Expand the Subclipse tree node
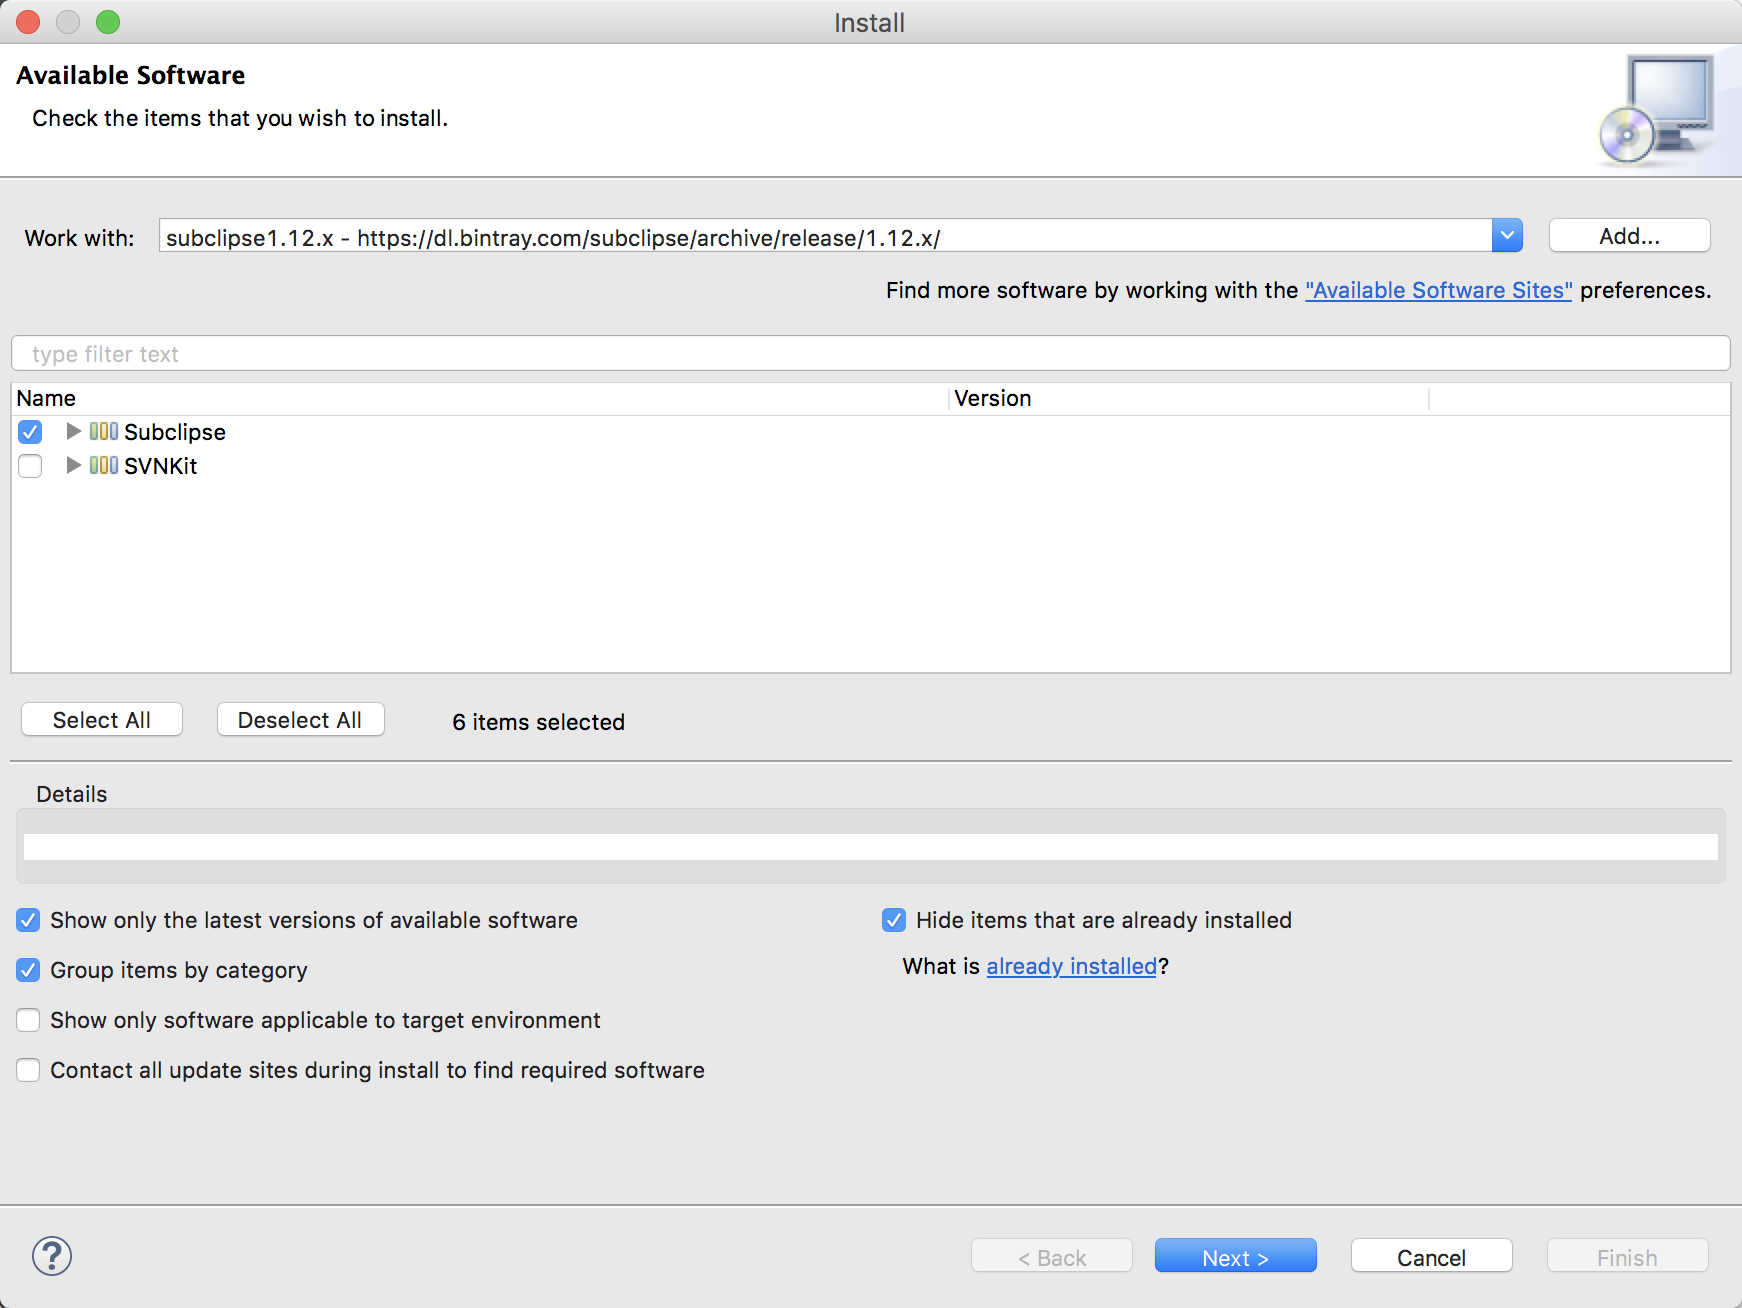The width and height of the screenshot is (1742, 1308). point(73,432)
